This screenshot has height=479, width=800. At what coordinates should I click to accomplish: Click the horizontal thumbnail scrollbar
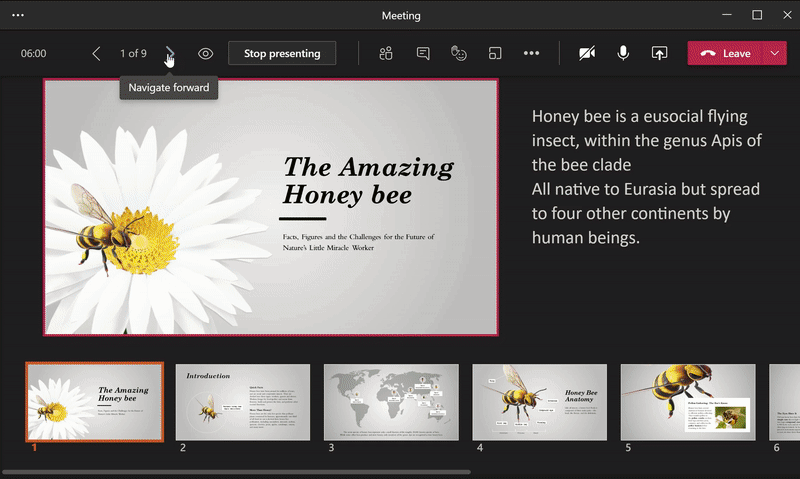coord(236,471)
